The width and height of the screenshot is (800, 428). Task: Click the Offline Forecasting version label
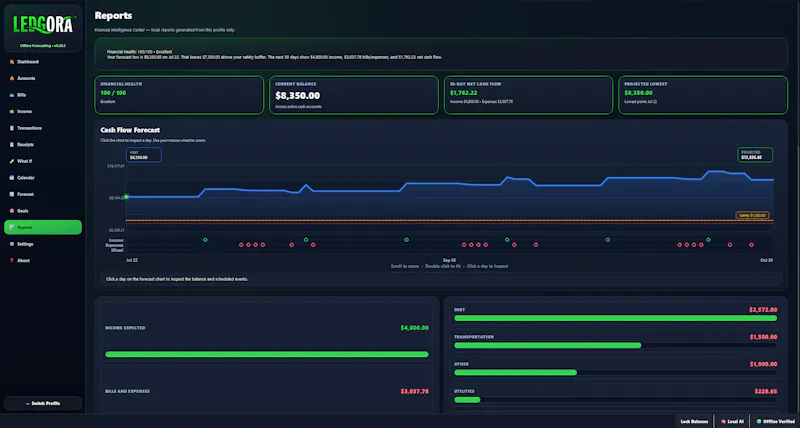(x=43, y=45)
